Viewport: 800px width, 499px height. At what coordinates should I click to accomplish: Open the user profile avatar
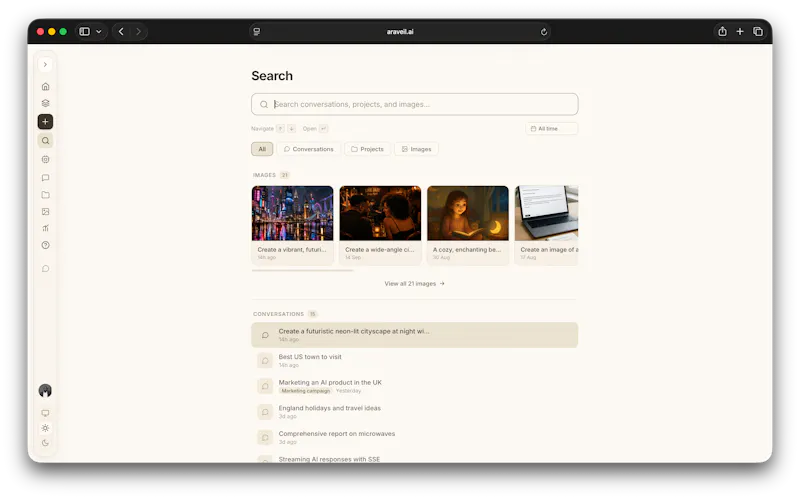tap(45, 391)
